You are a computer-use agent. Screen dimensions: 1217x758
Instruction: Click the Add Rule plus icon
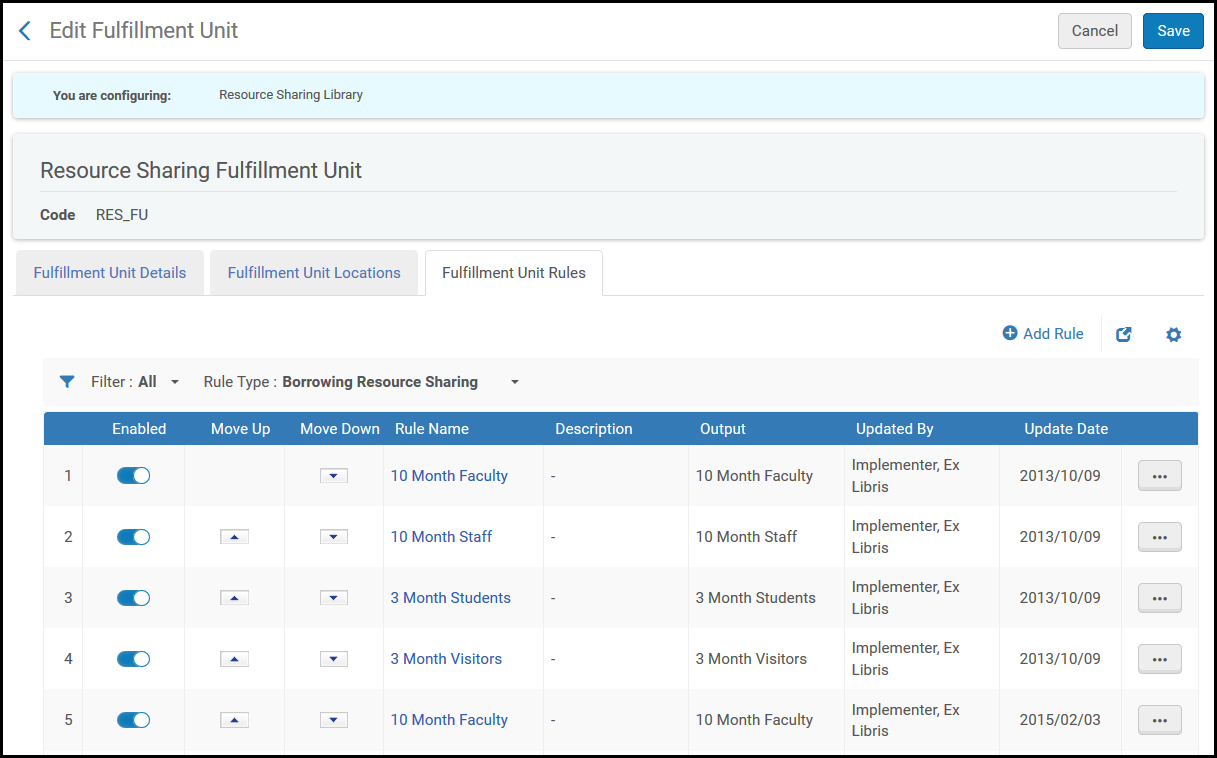(x=1010, y=334)
